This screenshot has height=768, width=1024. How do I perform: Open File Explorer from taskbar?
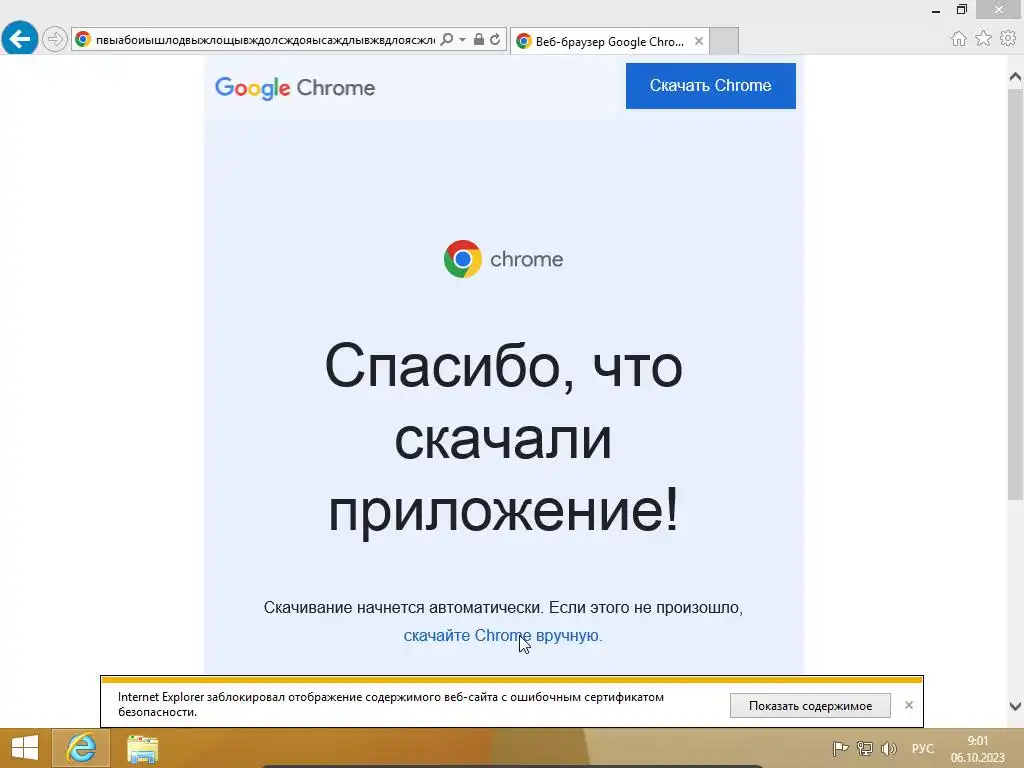click(x=142, y=748)
